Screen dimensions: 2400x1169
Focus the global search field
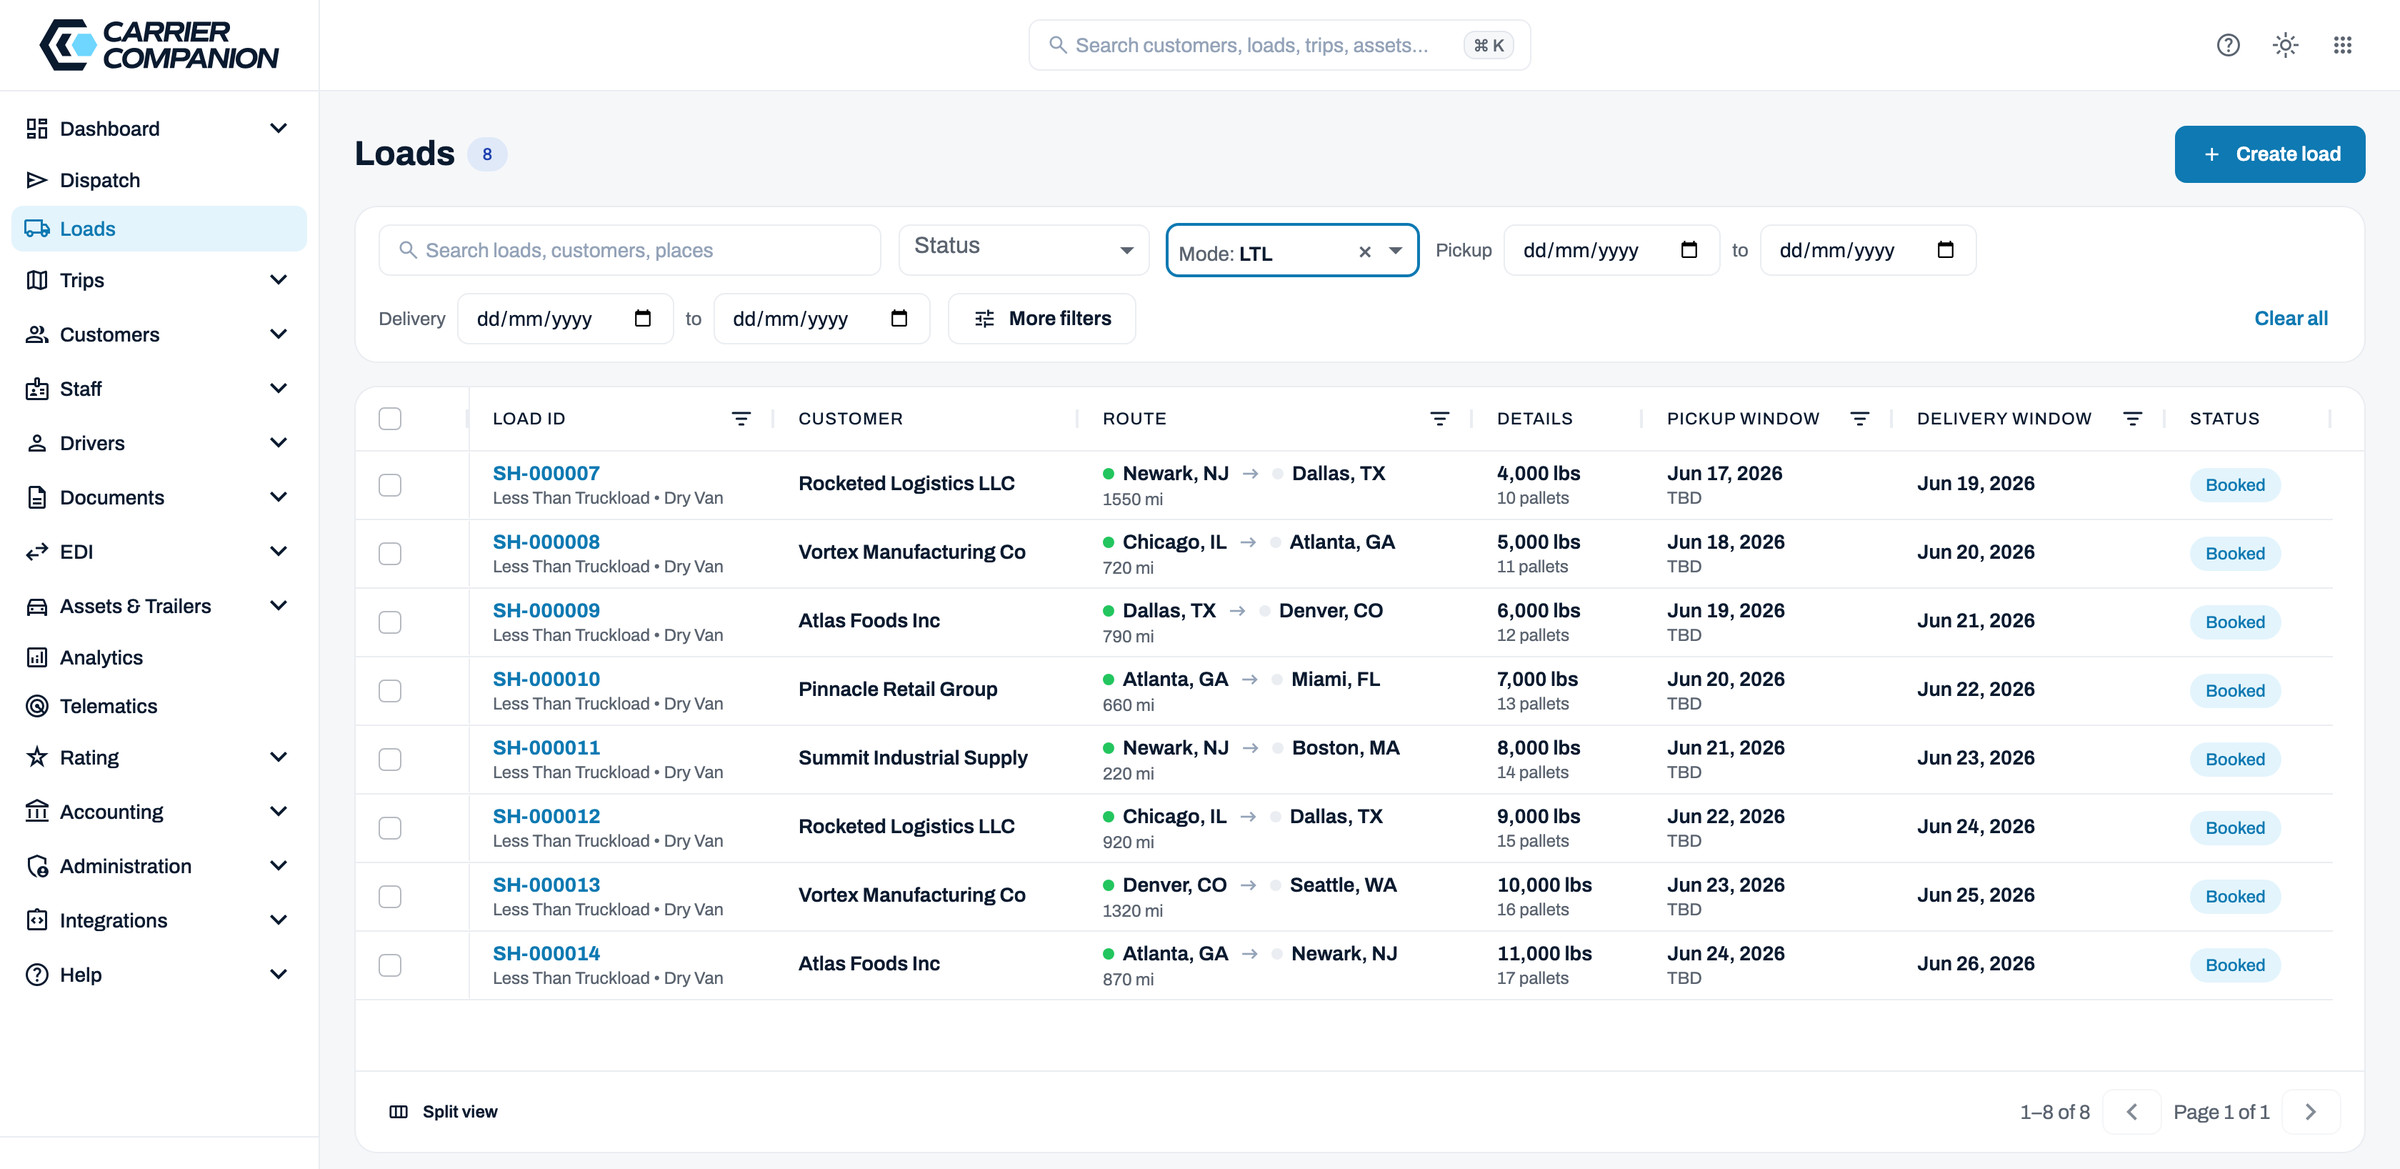[x=1279, y=45]
